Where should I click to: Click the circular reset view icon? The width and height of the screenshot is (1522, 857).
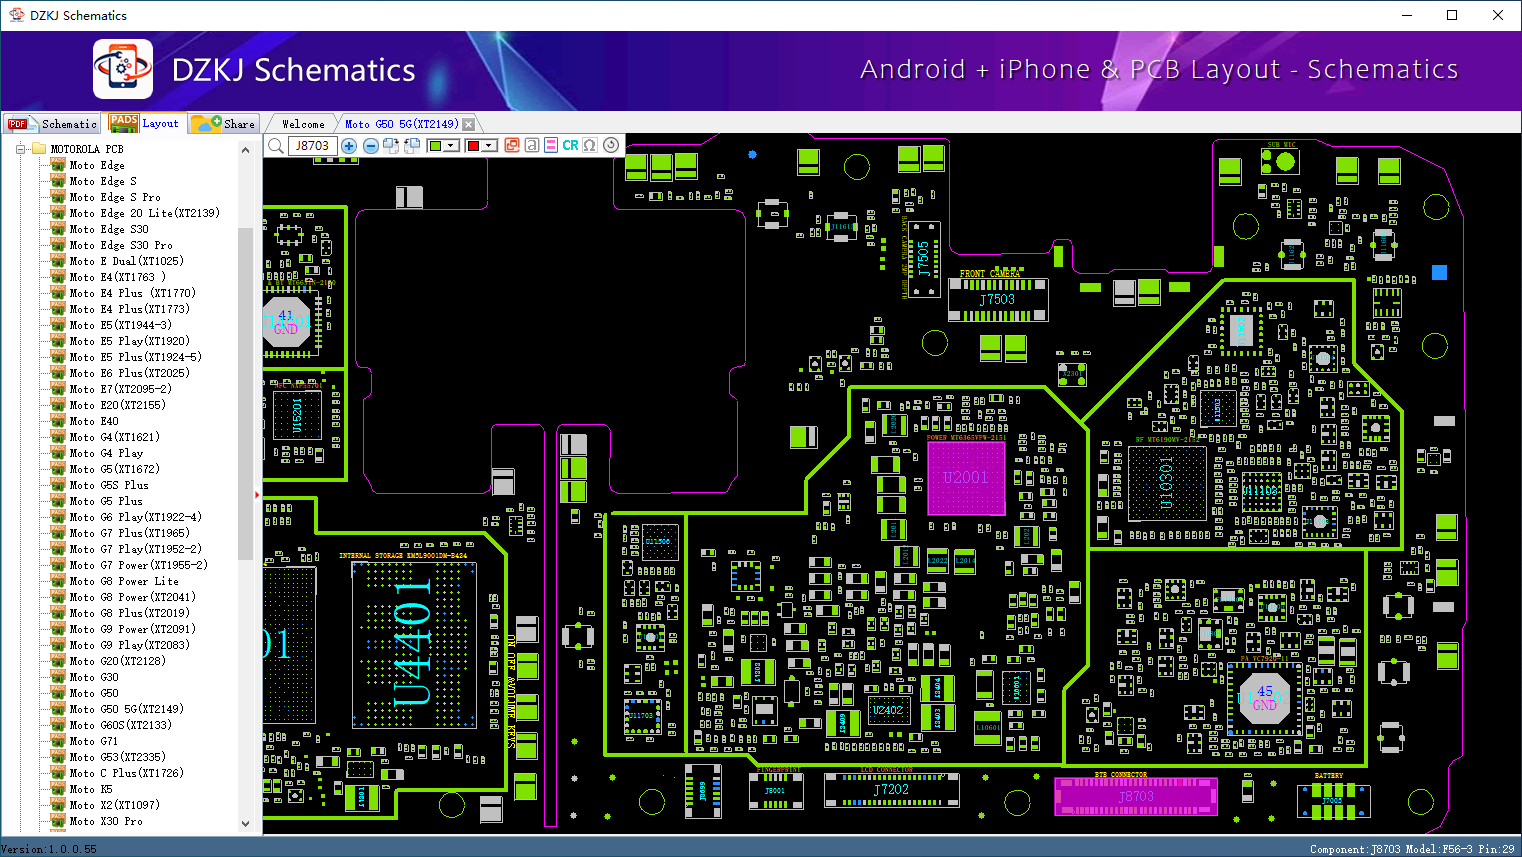pos(611,145)
